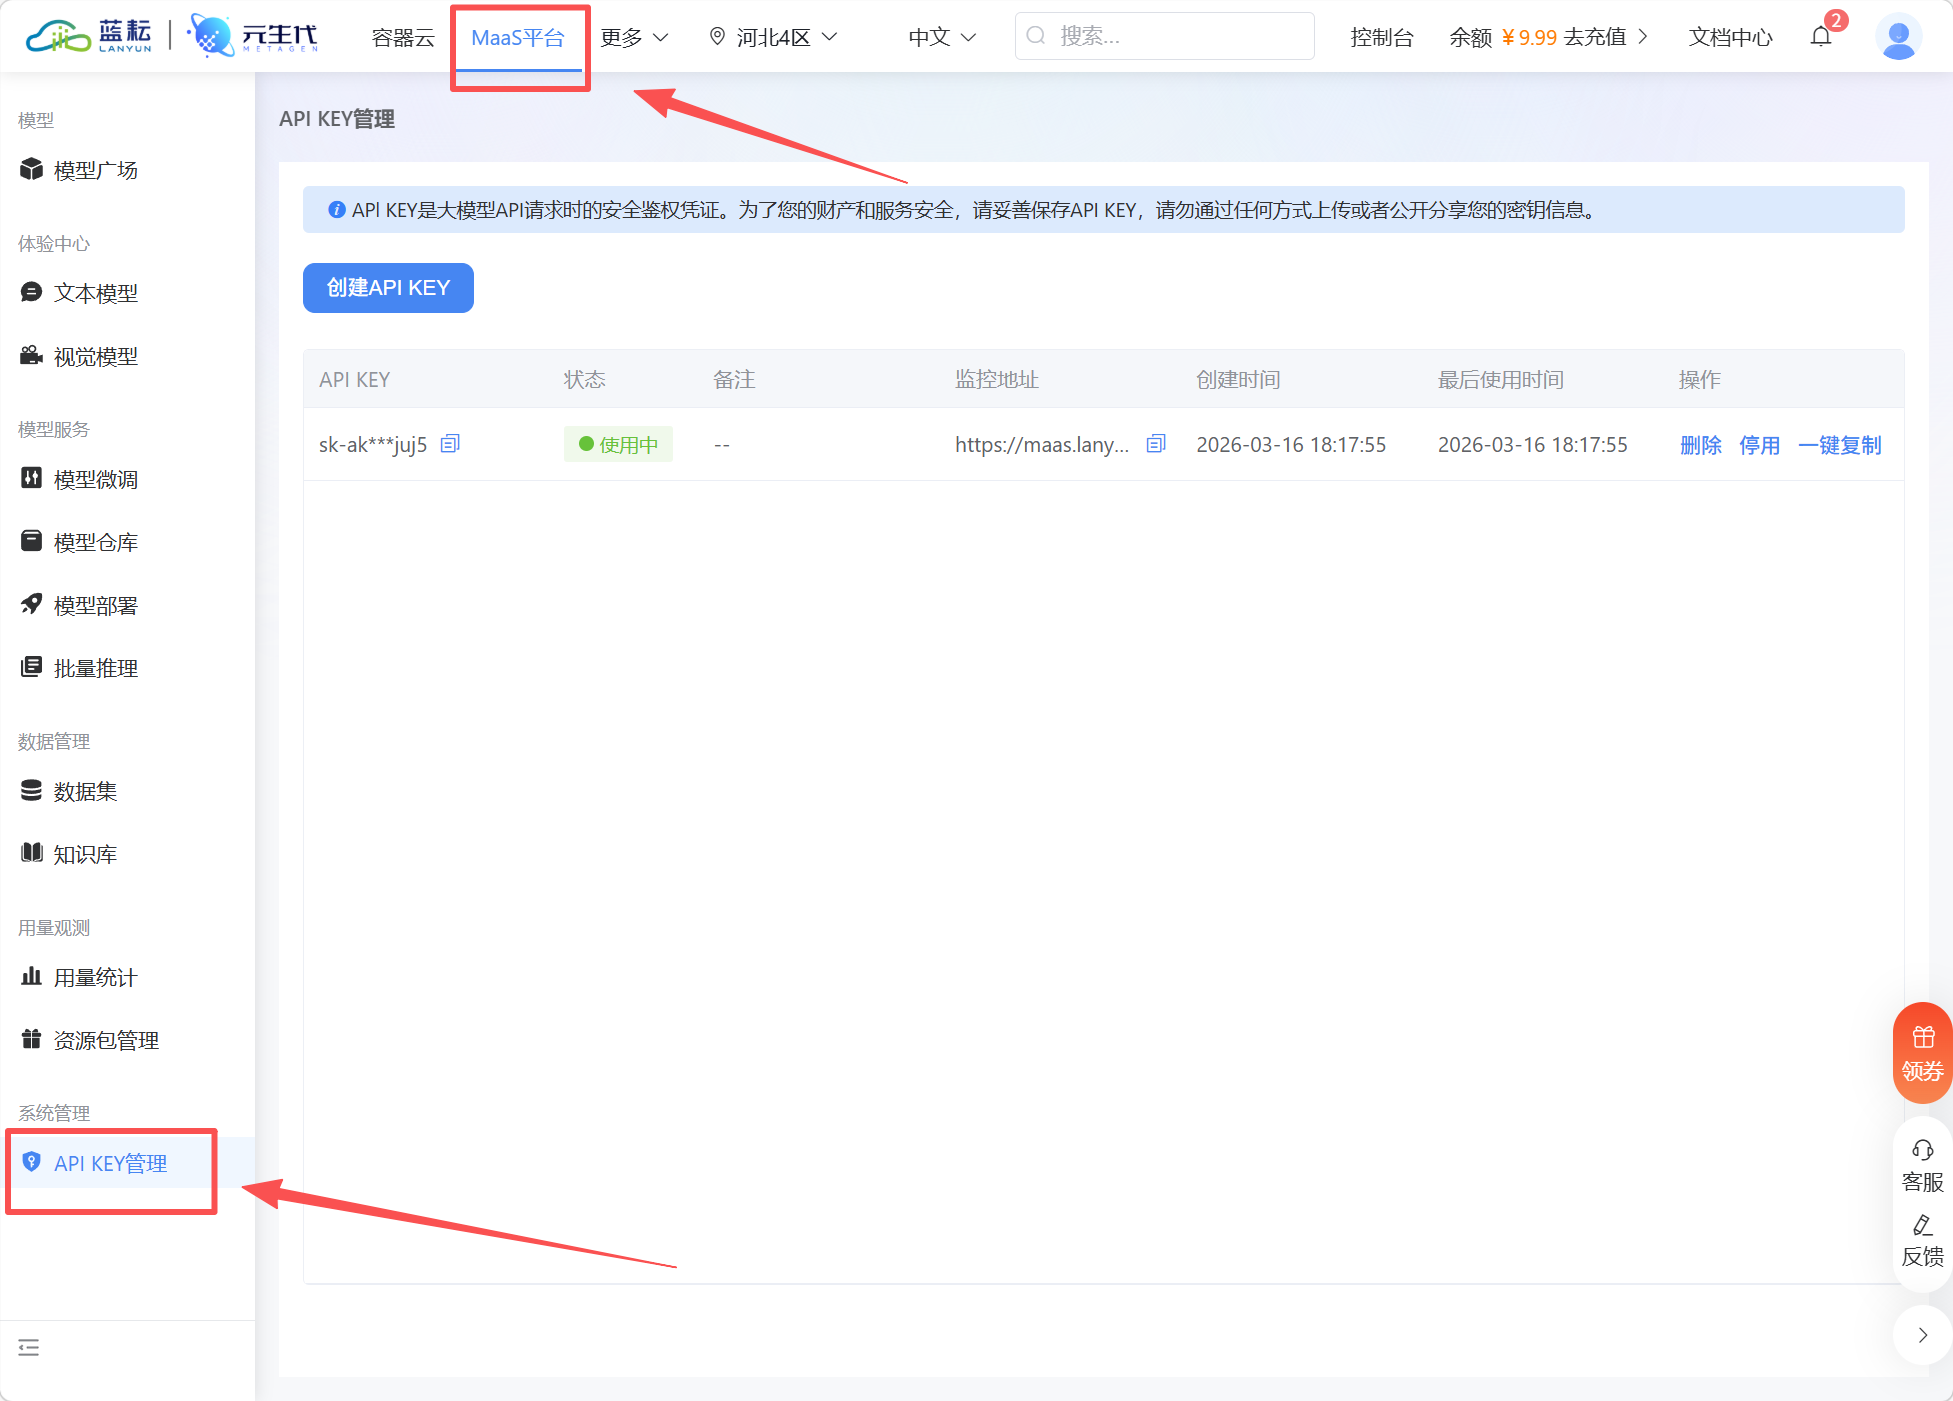Open the notification bell
The width and height of the screenshot is (1953, 1401).
click(x=1820, y=36)
